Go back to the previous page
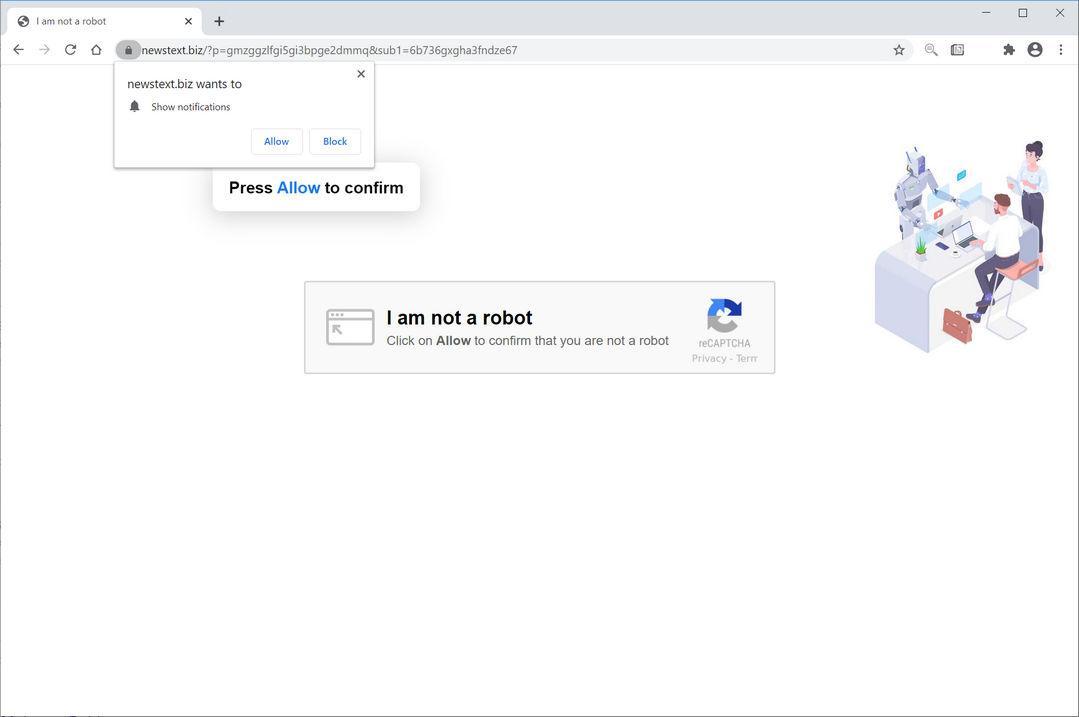1079x717 pixels. tap(17, 49)
